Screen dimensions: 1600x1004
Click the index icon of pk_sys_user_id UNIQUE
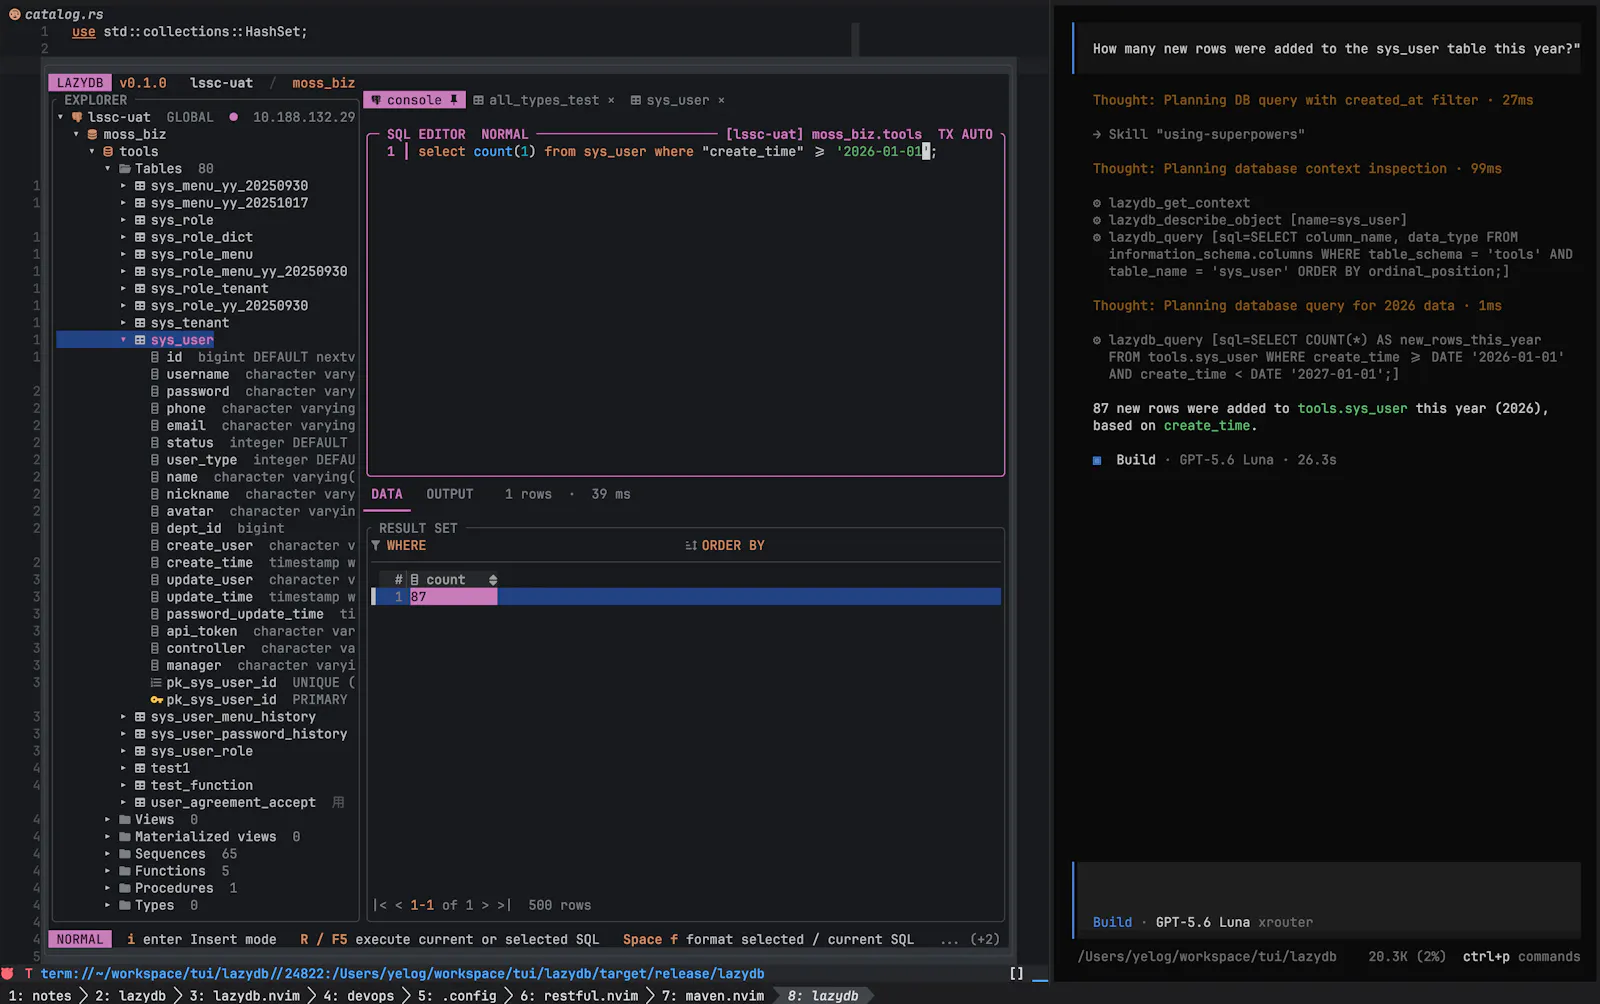click(155, 683)
